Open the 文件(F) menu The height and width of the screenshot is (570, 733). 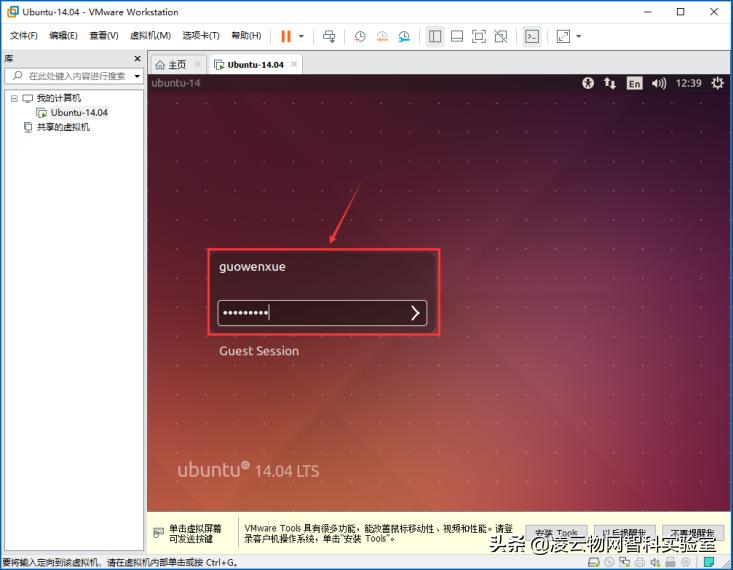coord(23,36)
